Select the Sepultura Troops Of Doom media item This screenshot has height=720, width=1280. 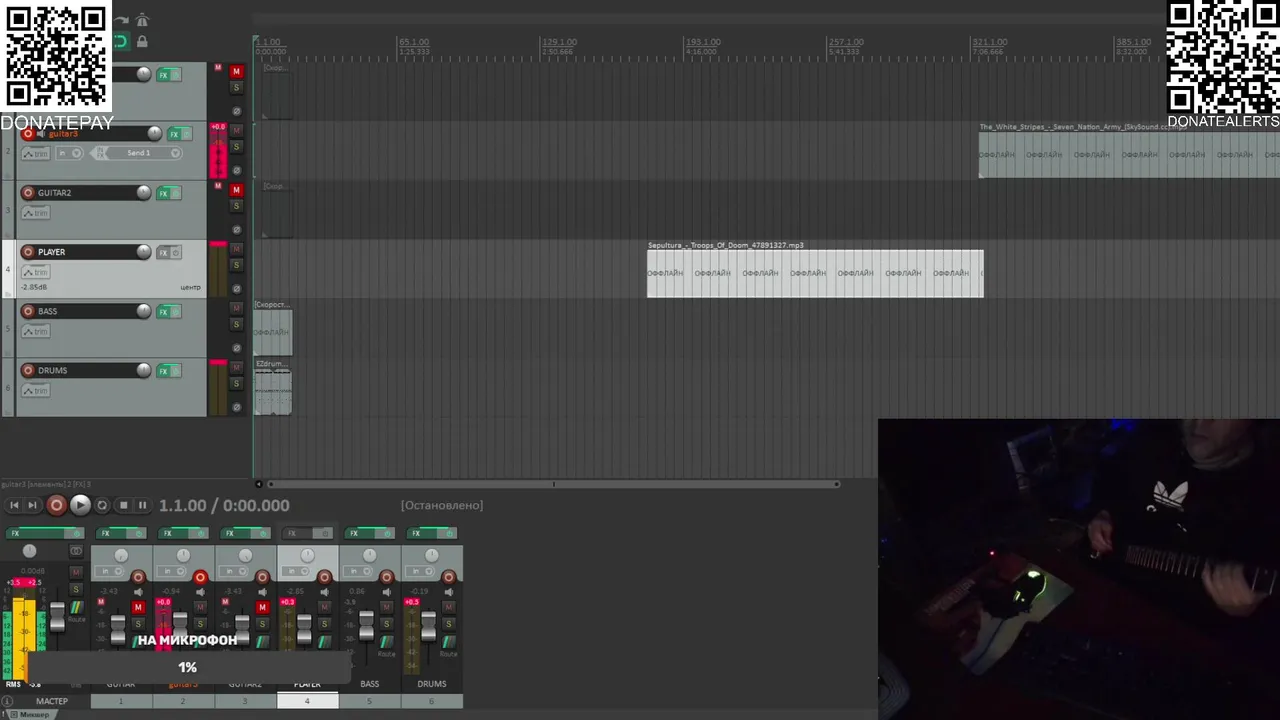(x=815, y=273)
